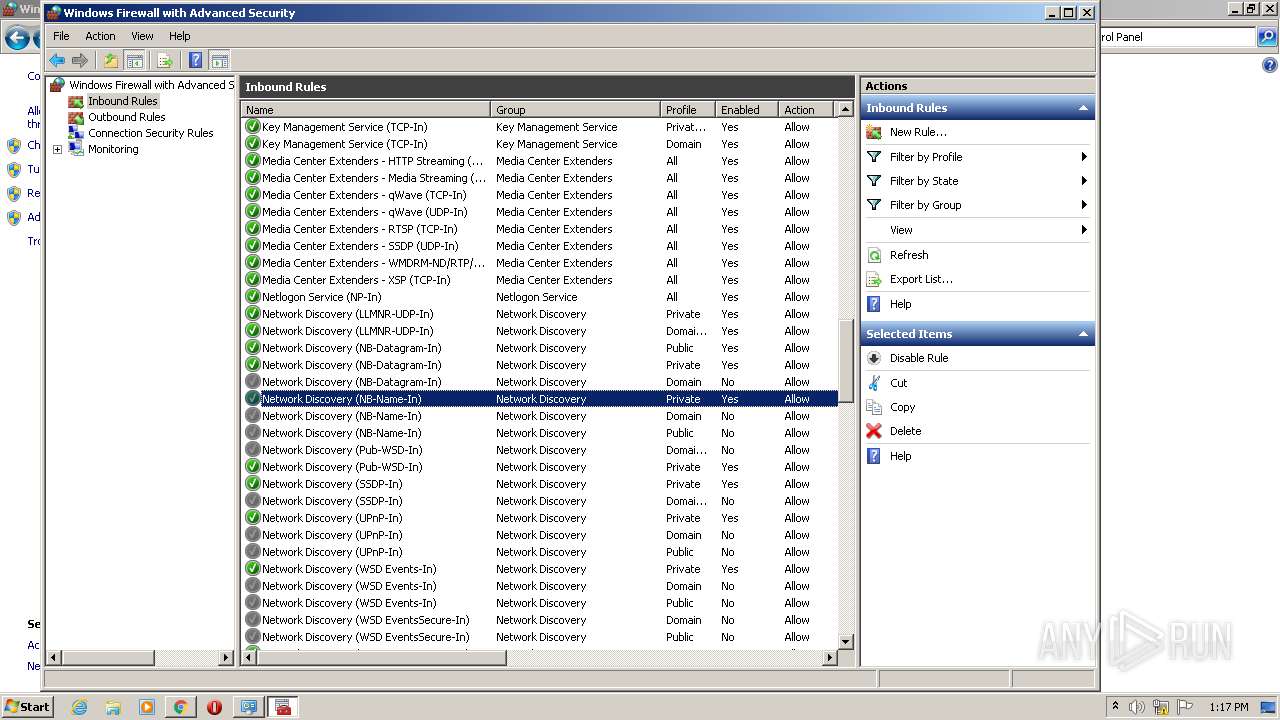Select Network Discovery (NB-Datagram-In) Public rule

(x=540, y=348)
